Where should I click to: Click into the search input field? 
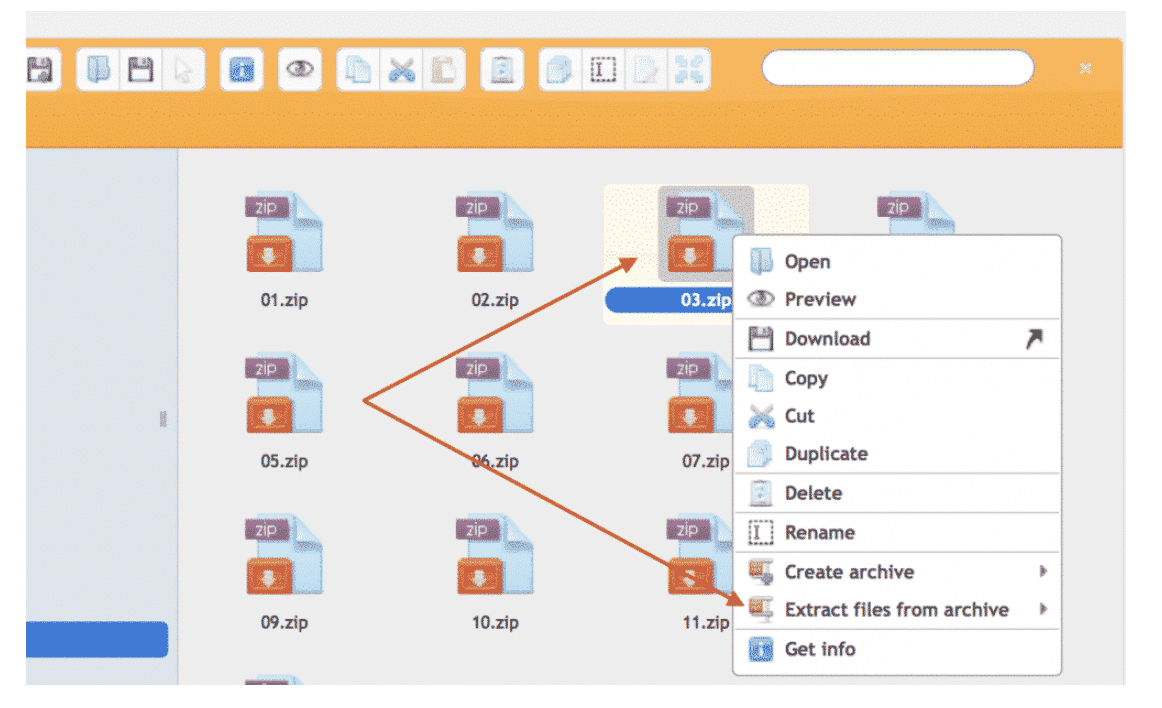pos(897,68)
